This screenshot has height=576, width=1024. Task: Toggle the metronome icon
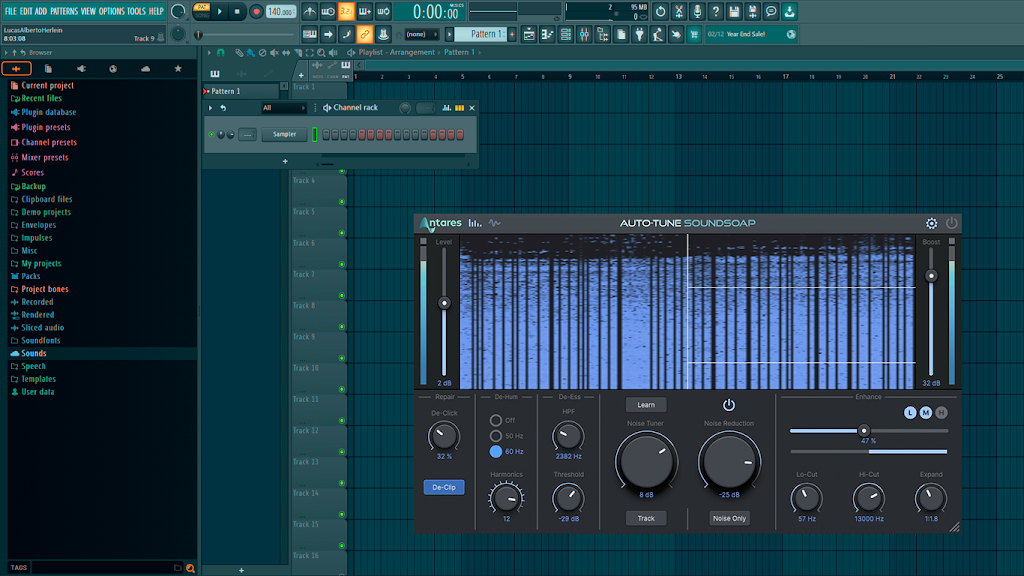pyautogui.click(x=310, y=11)
